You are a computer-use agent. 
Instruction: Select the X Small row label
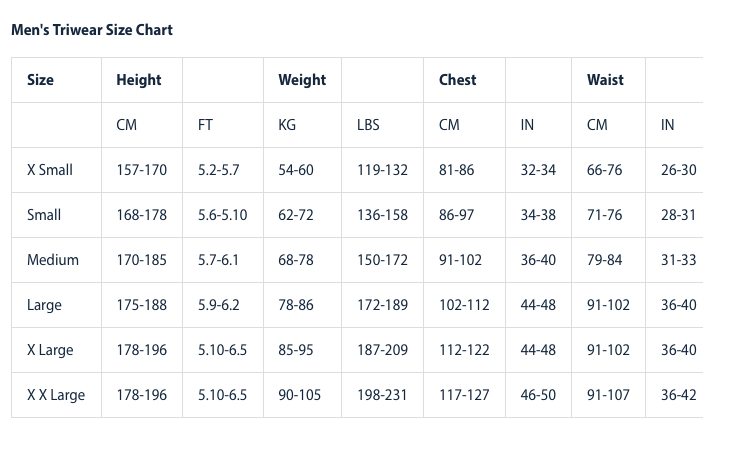coord(50,170)
